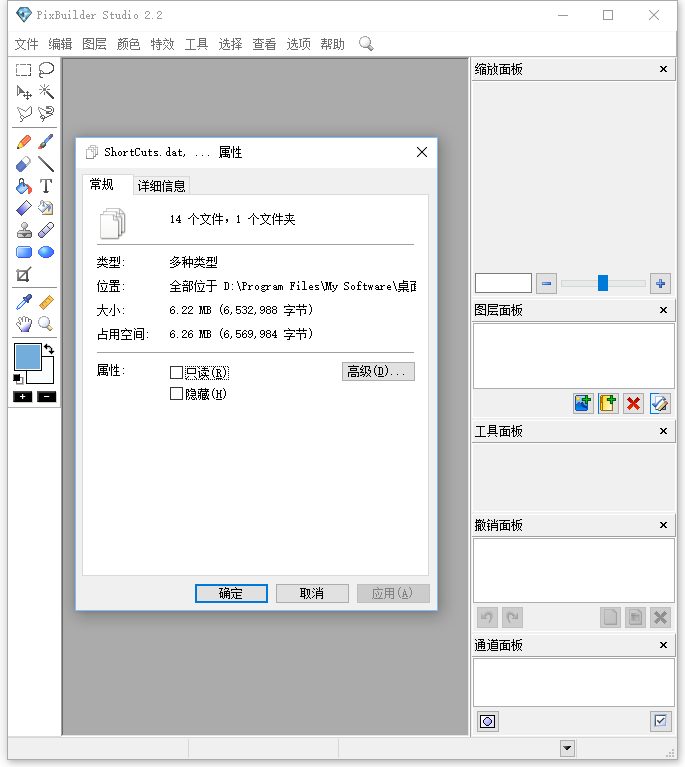Switch to the 详细信息 tab
The image size is (685, 767).
(x=162, y=186)
